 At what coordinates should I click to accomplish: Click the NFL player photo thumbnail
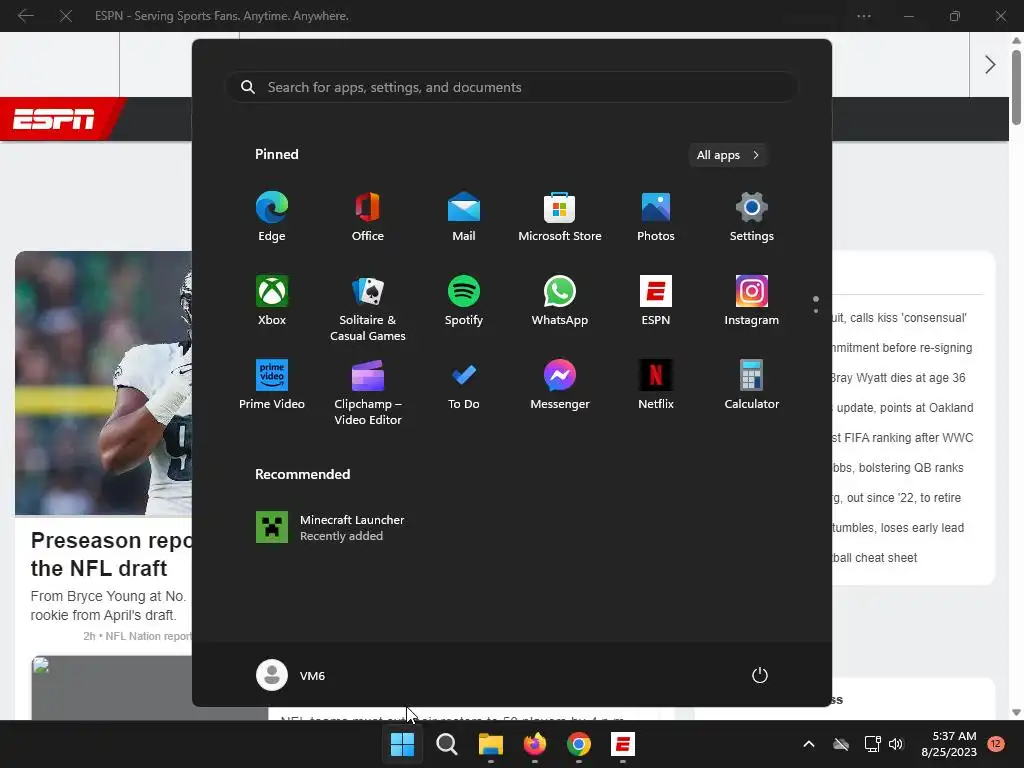[x=103, y=383]
